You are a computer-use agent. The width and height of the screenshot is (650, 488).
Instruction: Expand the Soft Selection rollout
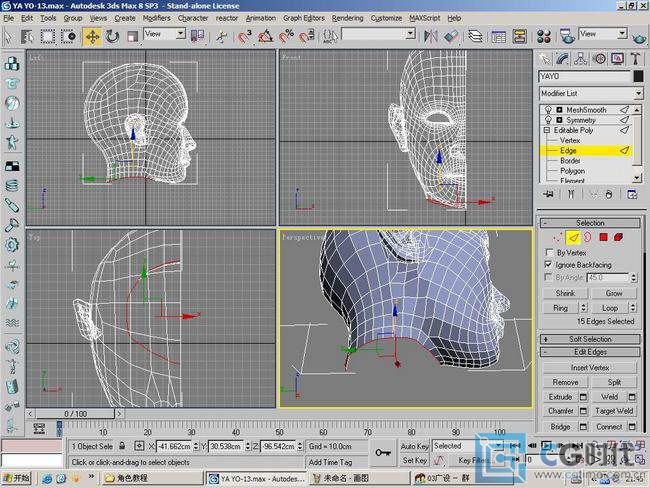pos(590,339)
